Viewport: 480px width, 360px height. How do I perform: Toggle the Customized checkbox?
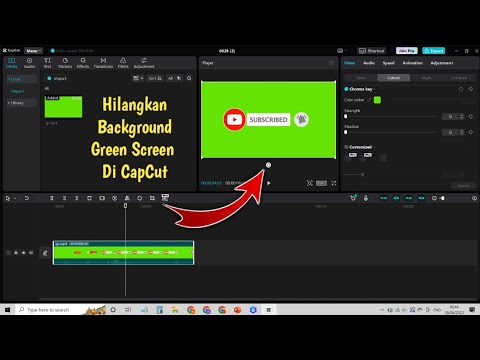346,147
